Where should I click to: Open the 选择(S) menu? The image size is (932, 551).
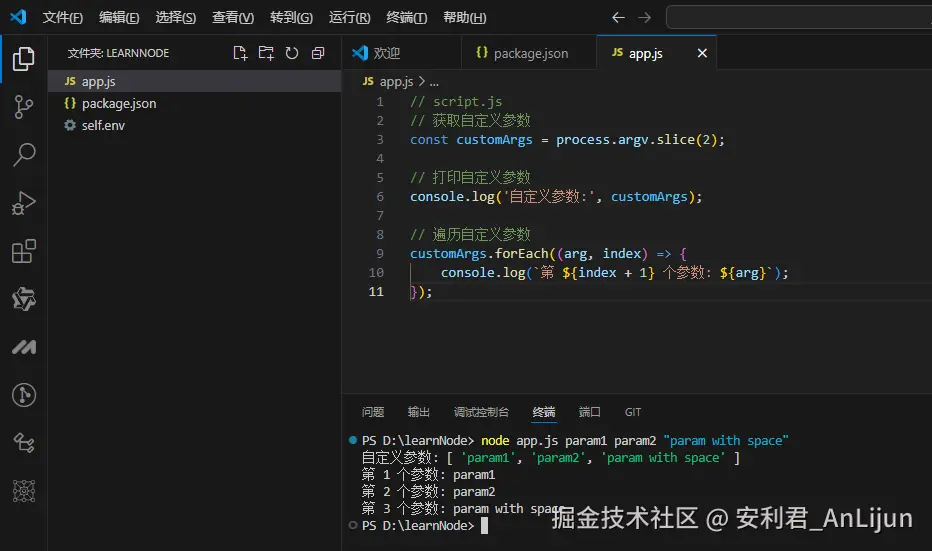click(175, 17)
